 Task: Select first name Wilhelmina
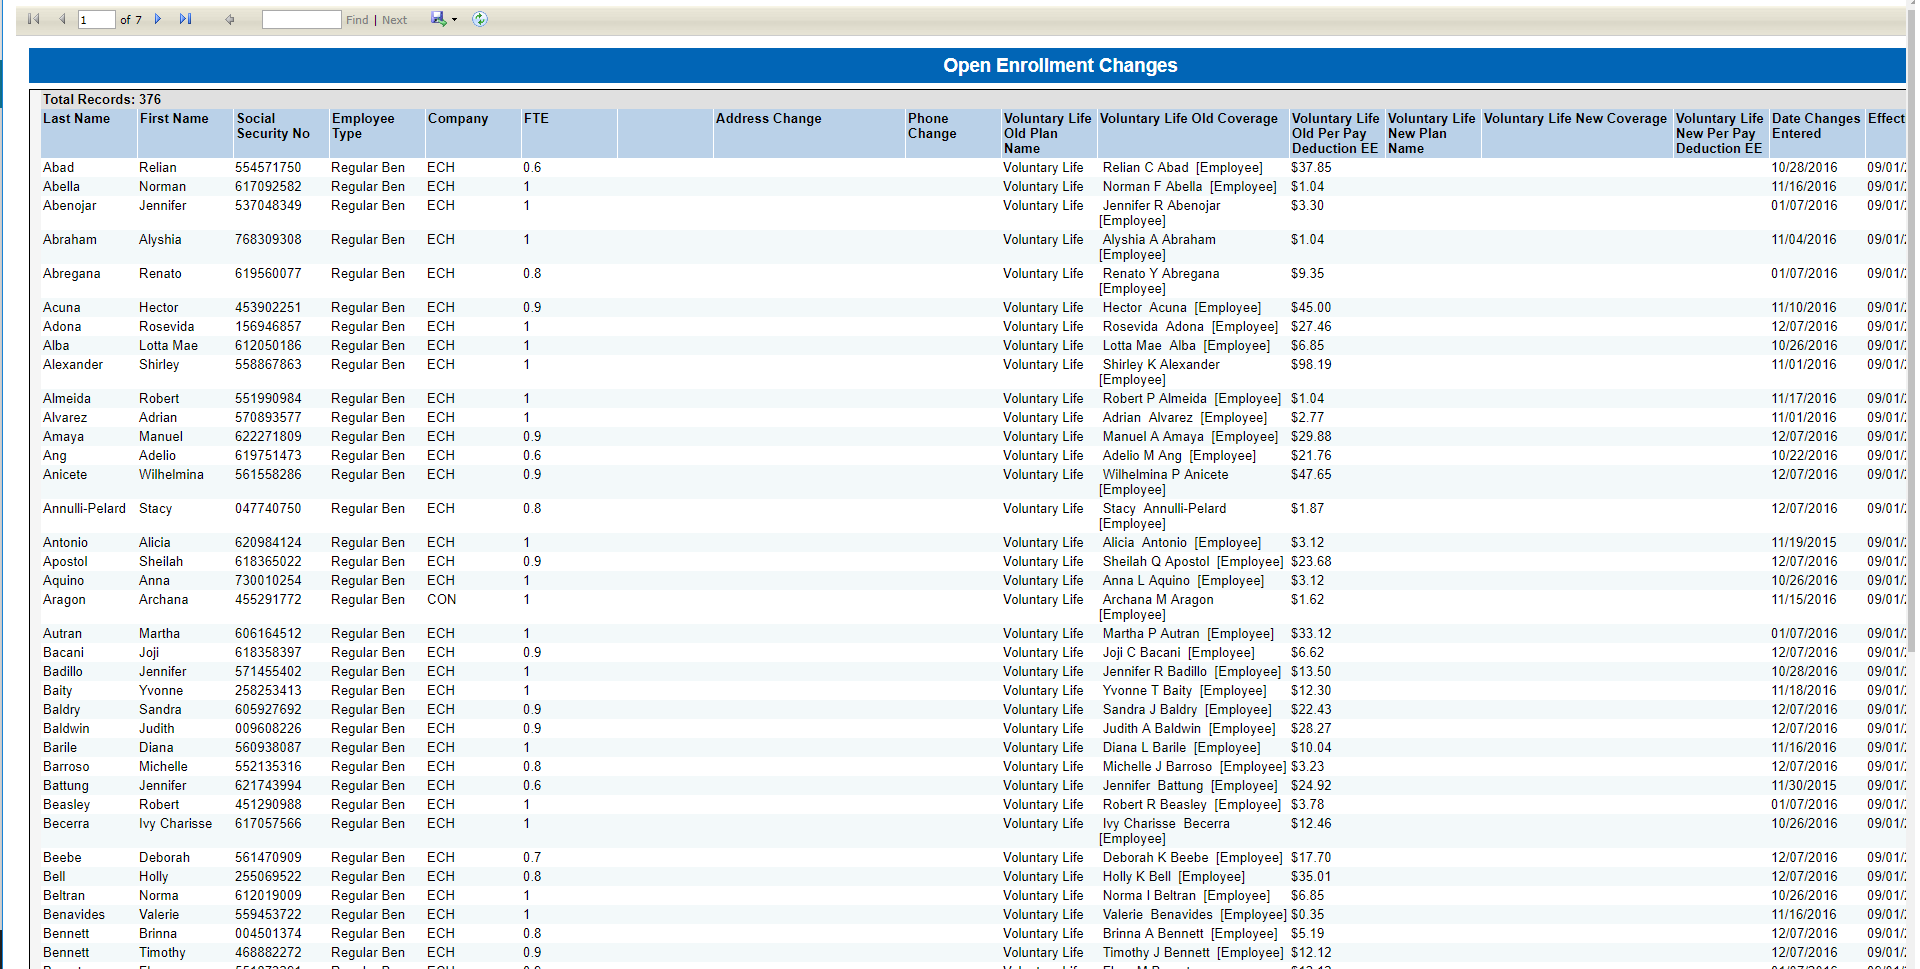click(x=171, y=474)
